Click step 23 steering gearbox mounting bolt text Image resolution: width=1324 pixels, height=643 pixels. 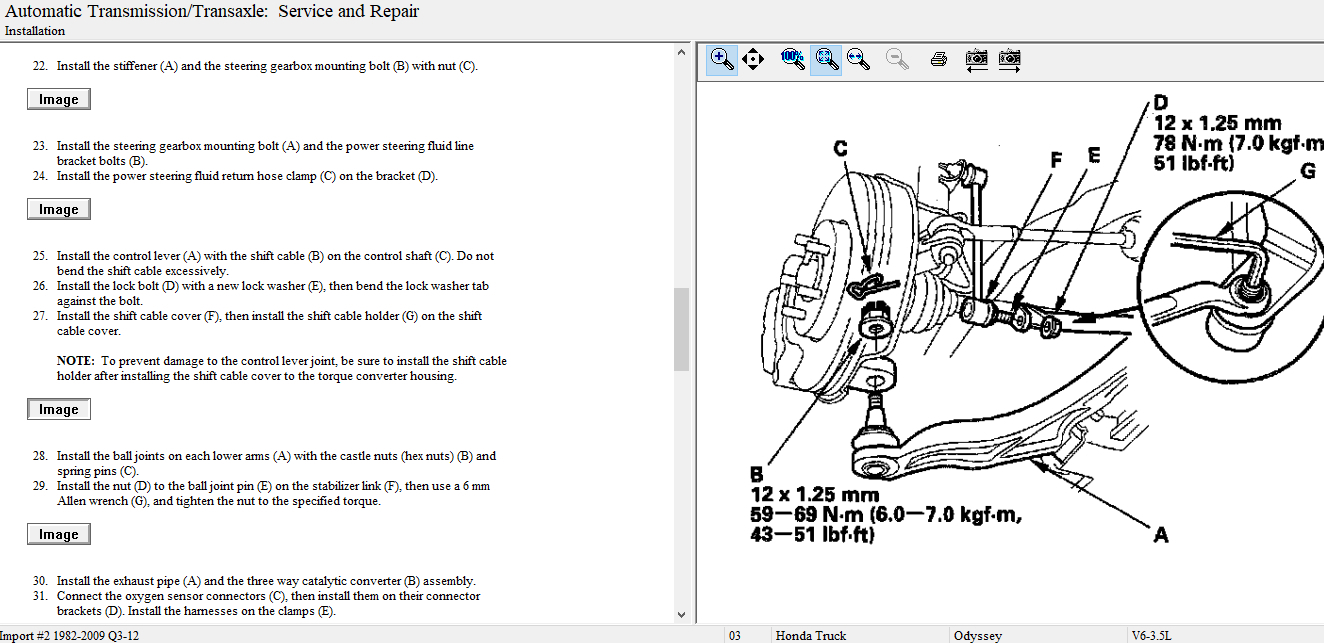[265, 153]
